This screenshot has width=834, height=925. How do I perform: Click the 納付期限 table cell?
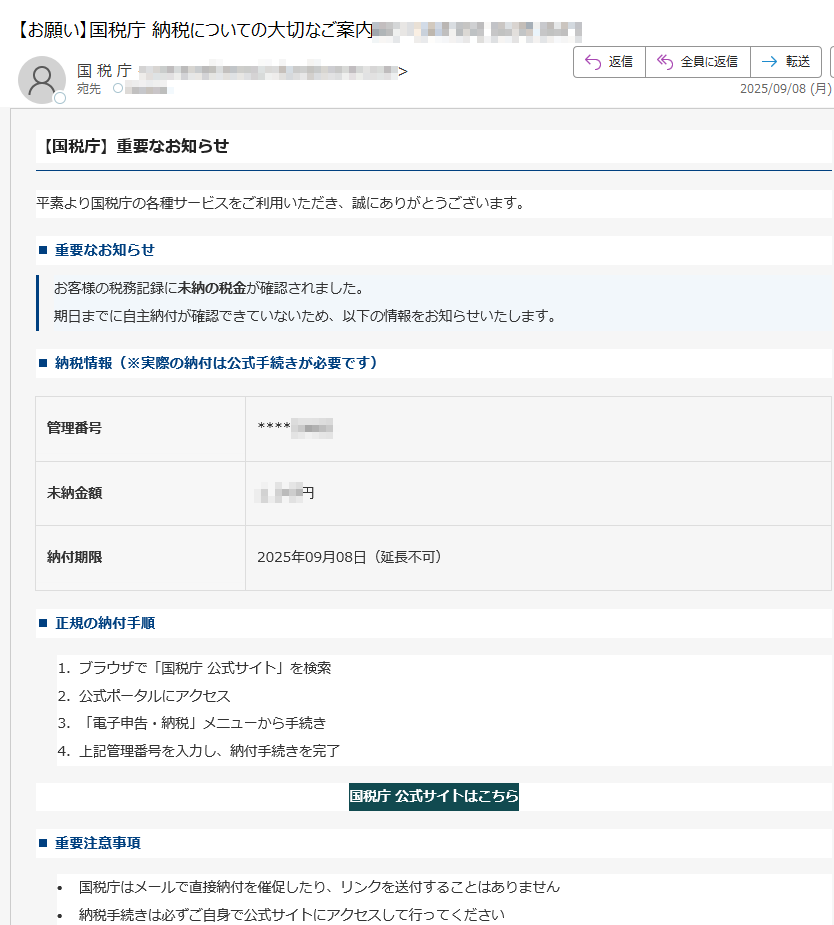(140, 557)
